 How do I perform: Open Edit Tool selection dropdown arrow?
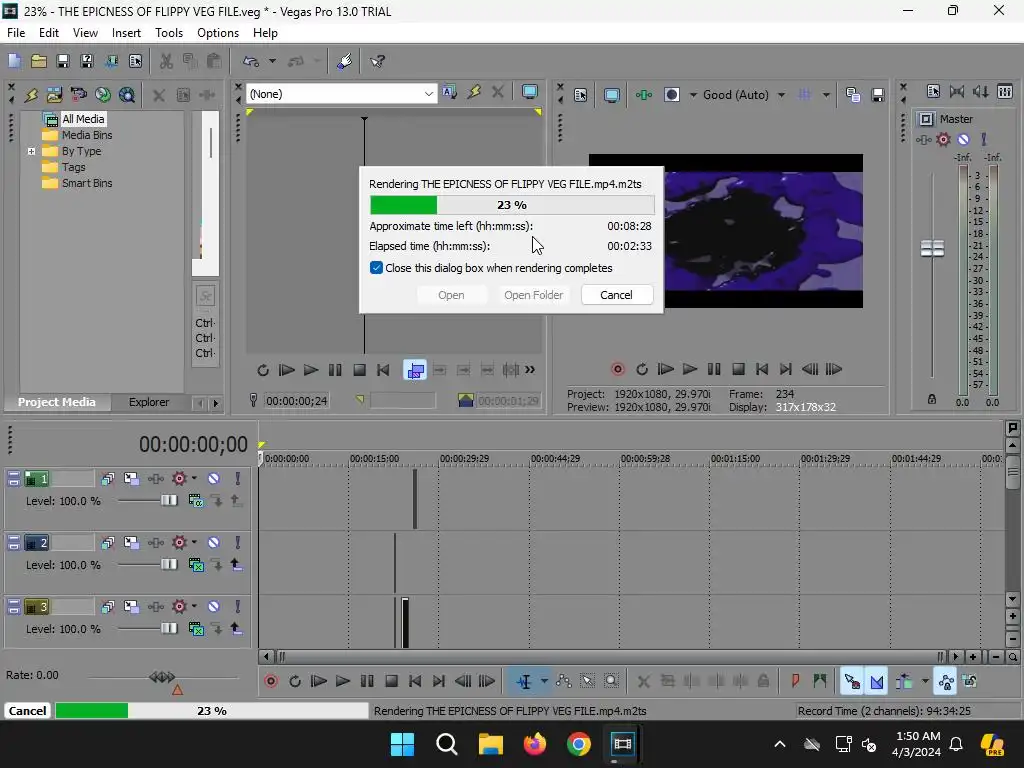544,681
